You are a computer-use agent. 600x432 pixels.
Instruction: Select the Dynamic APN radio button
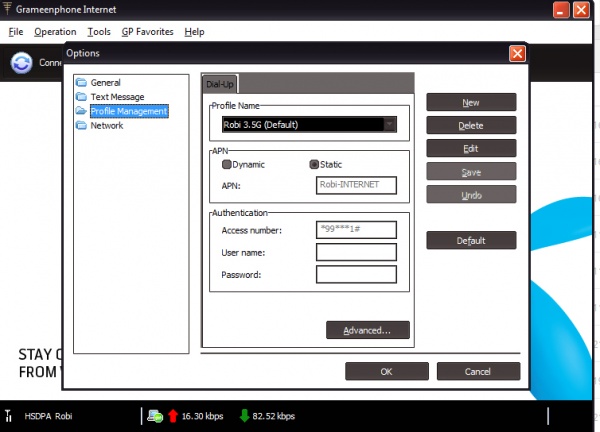(x=227, y=165)
